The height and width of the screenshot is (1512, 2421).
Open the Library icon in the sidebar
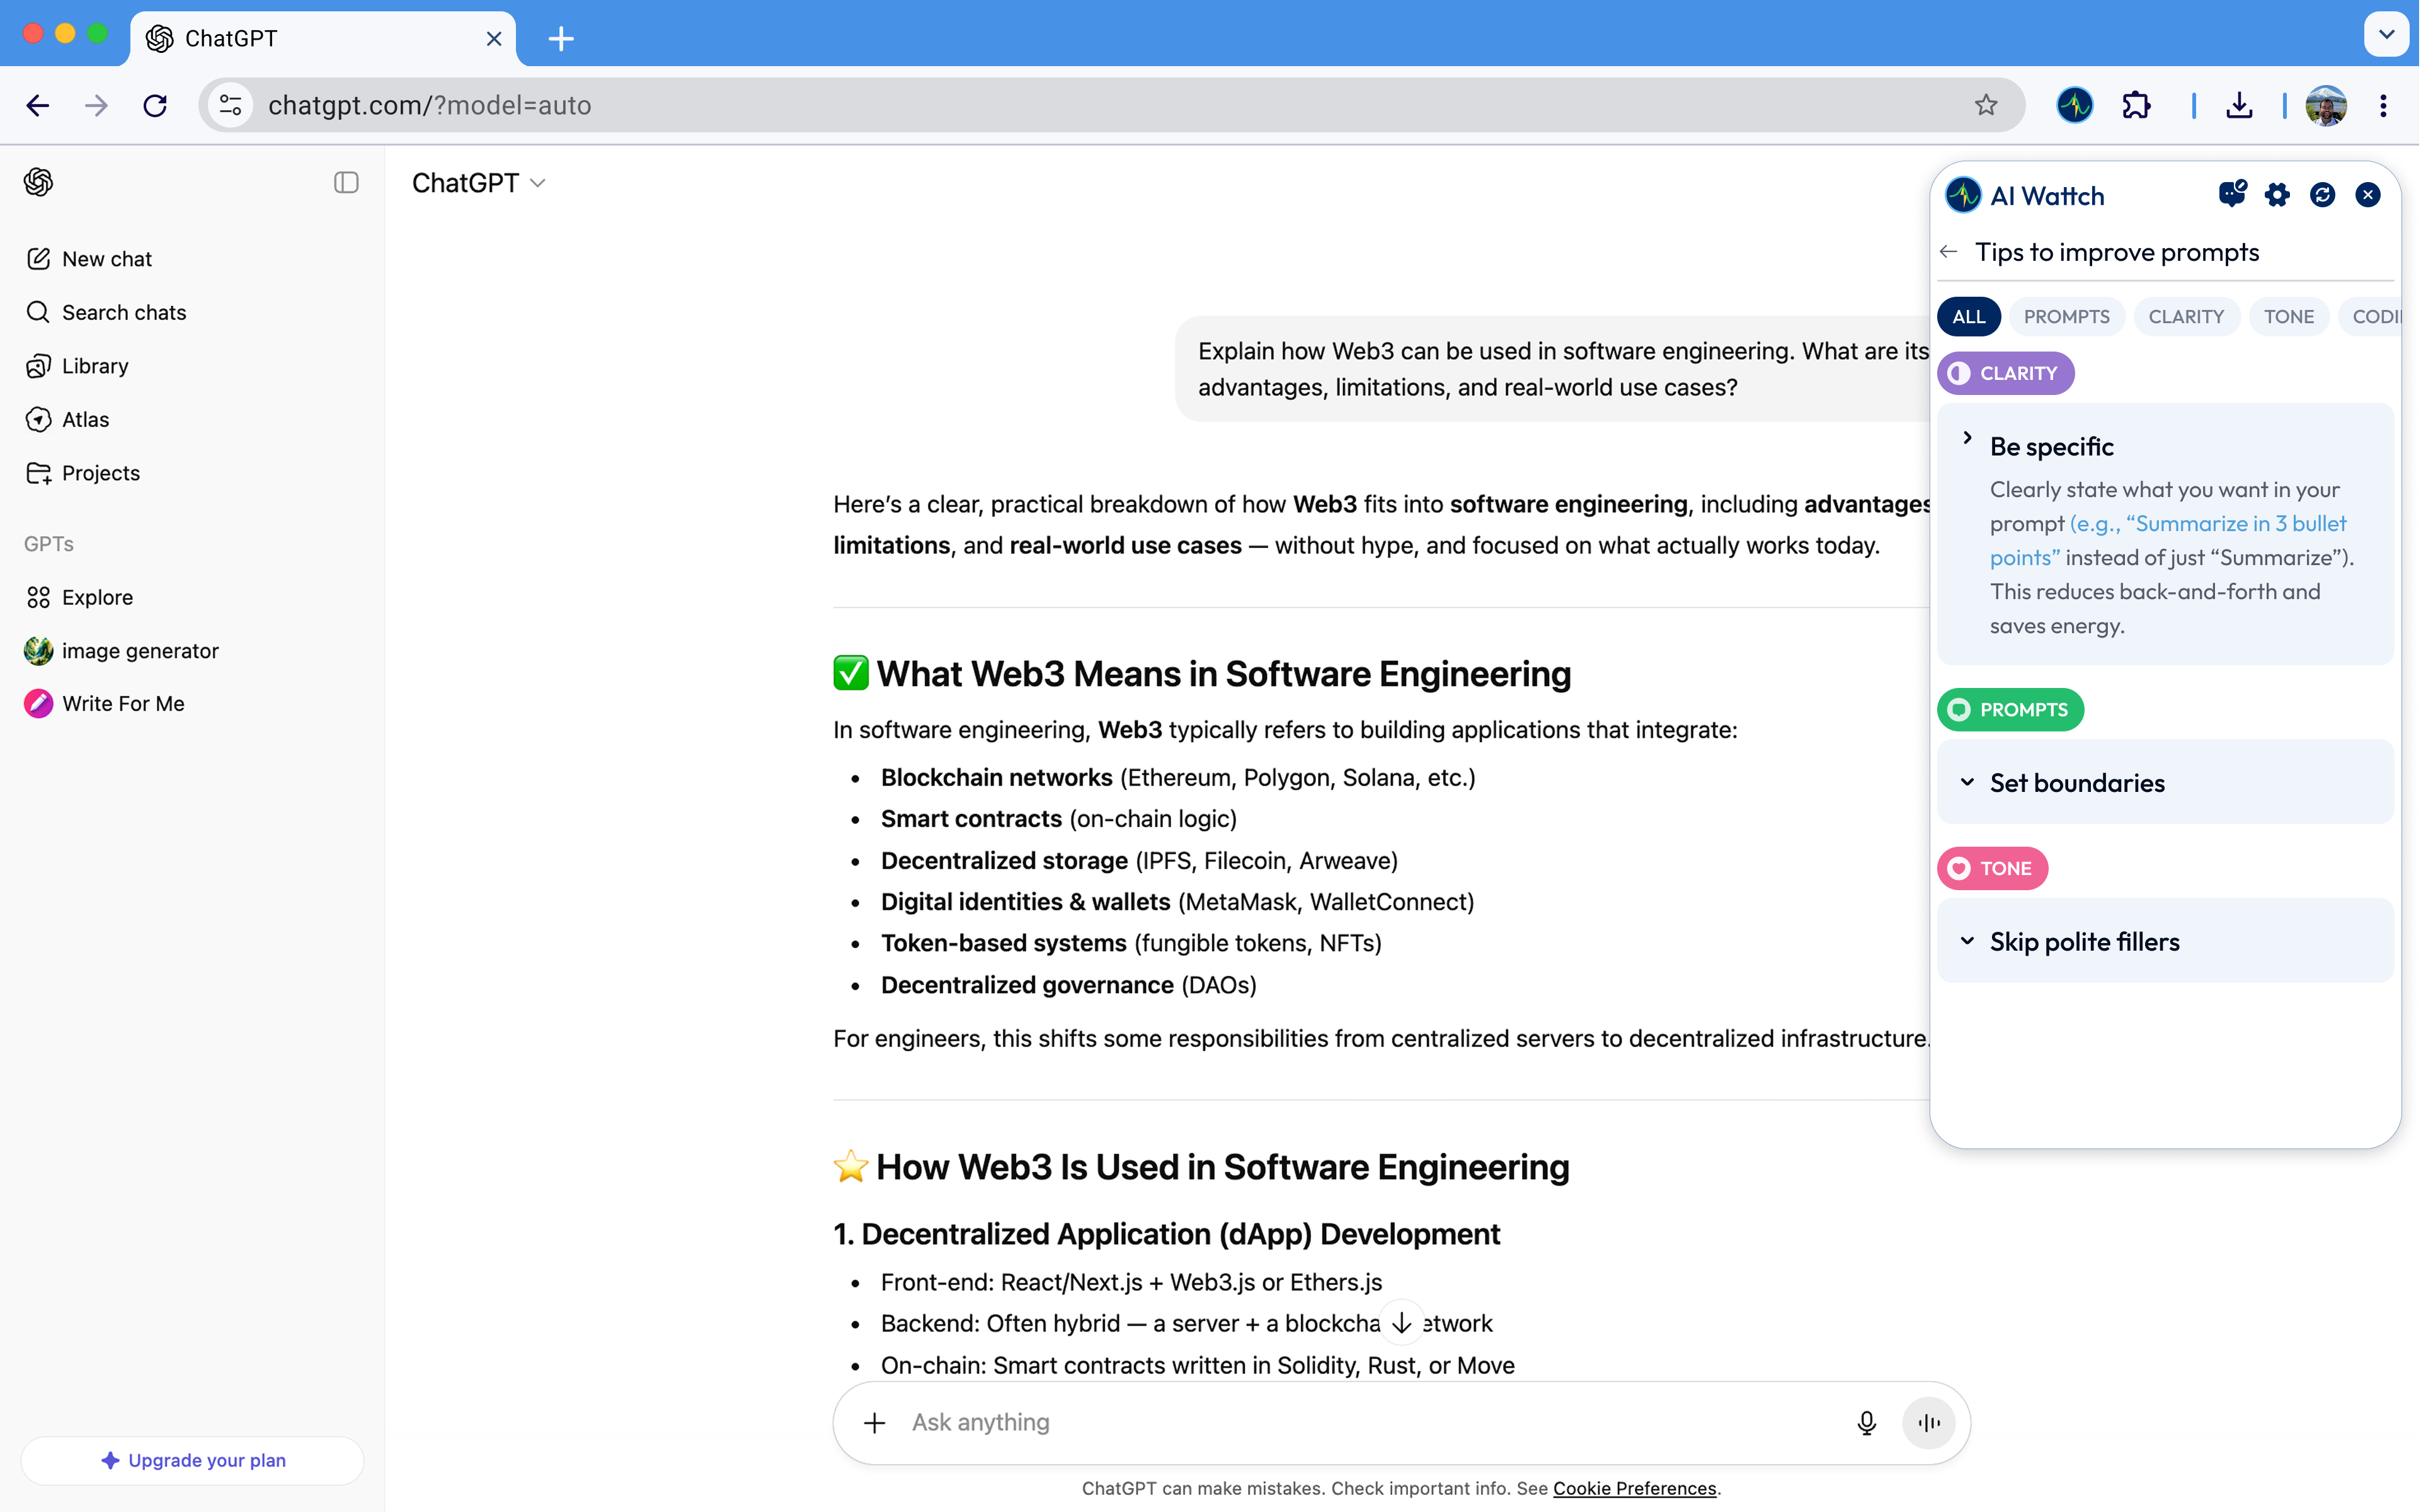pyautogui.click(x=38, y=366)
